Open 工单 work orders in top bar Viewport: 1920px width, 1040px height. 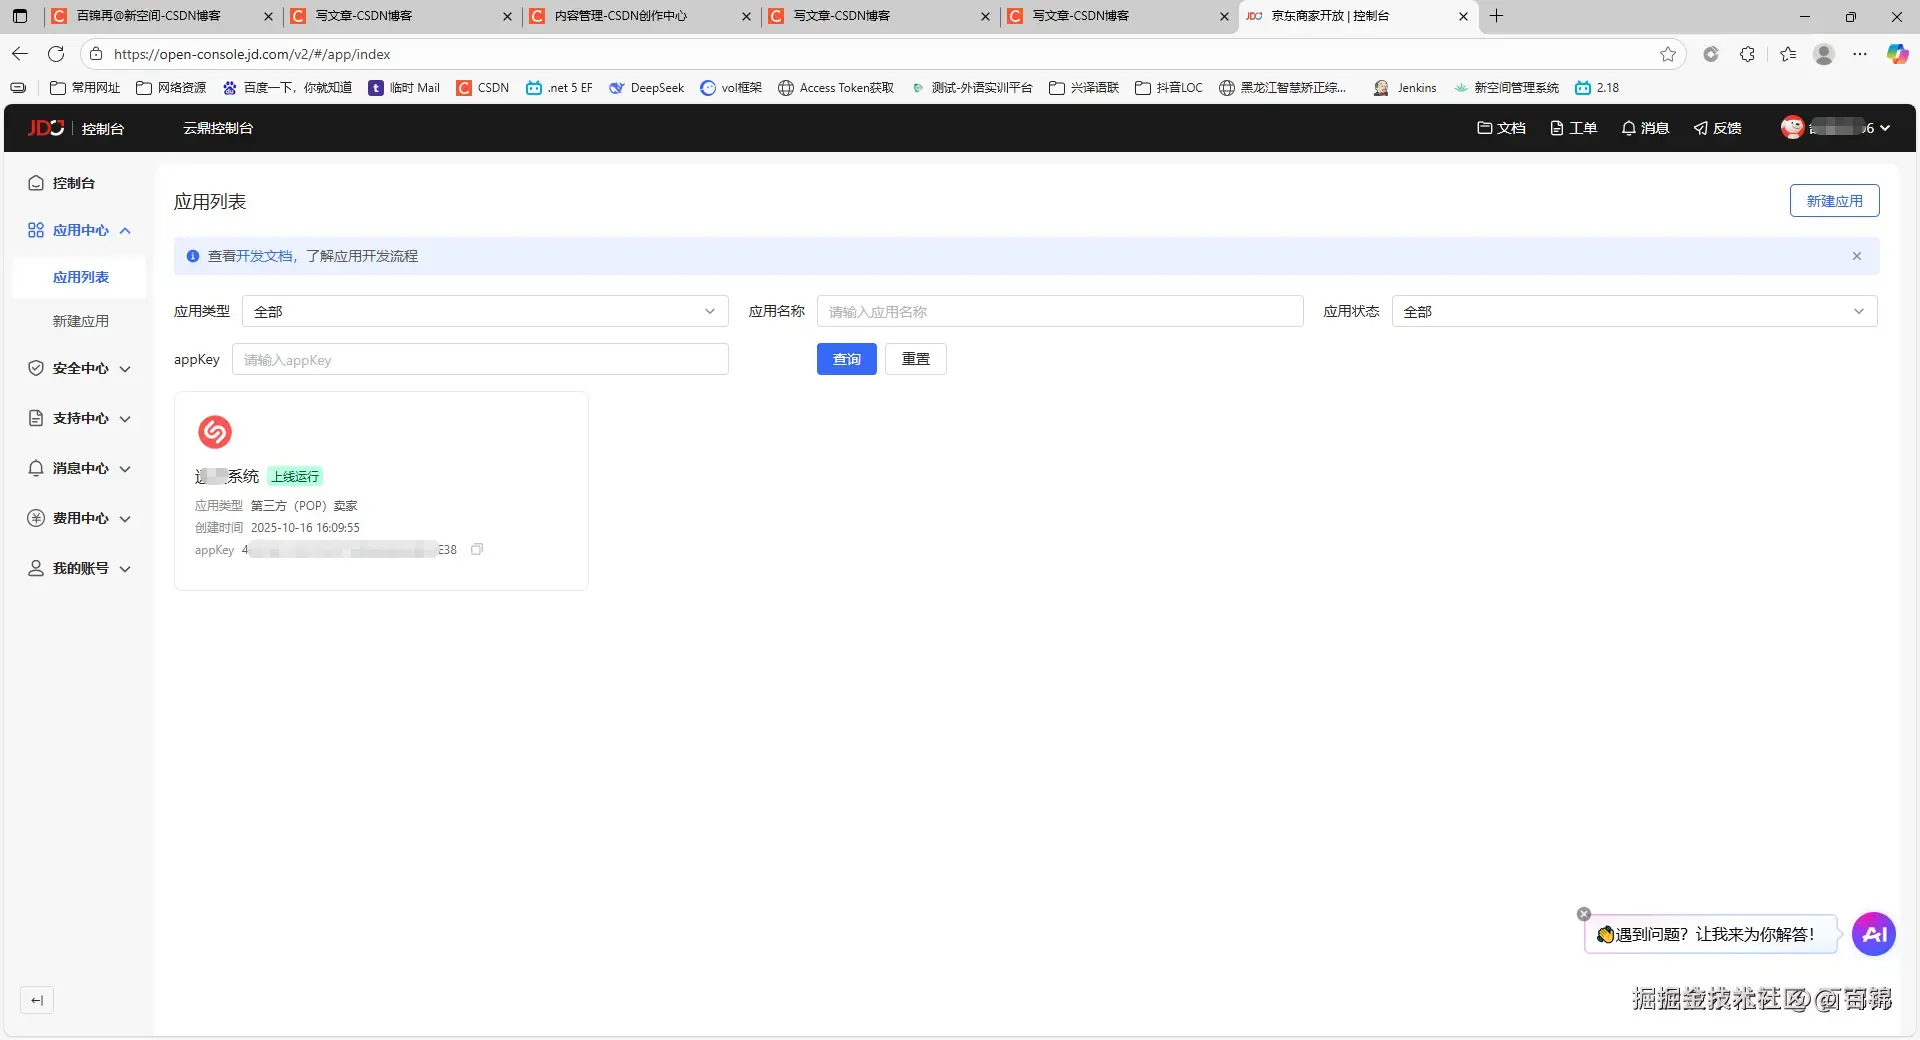[1573, 128]
